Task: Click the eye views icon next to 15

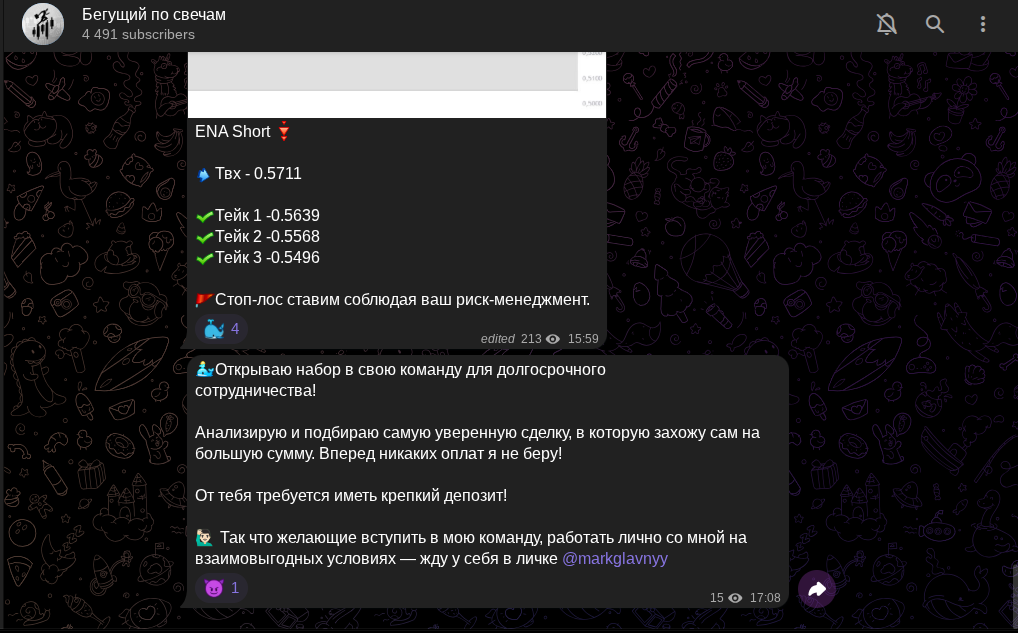Action: [735, 598]
